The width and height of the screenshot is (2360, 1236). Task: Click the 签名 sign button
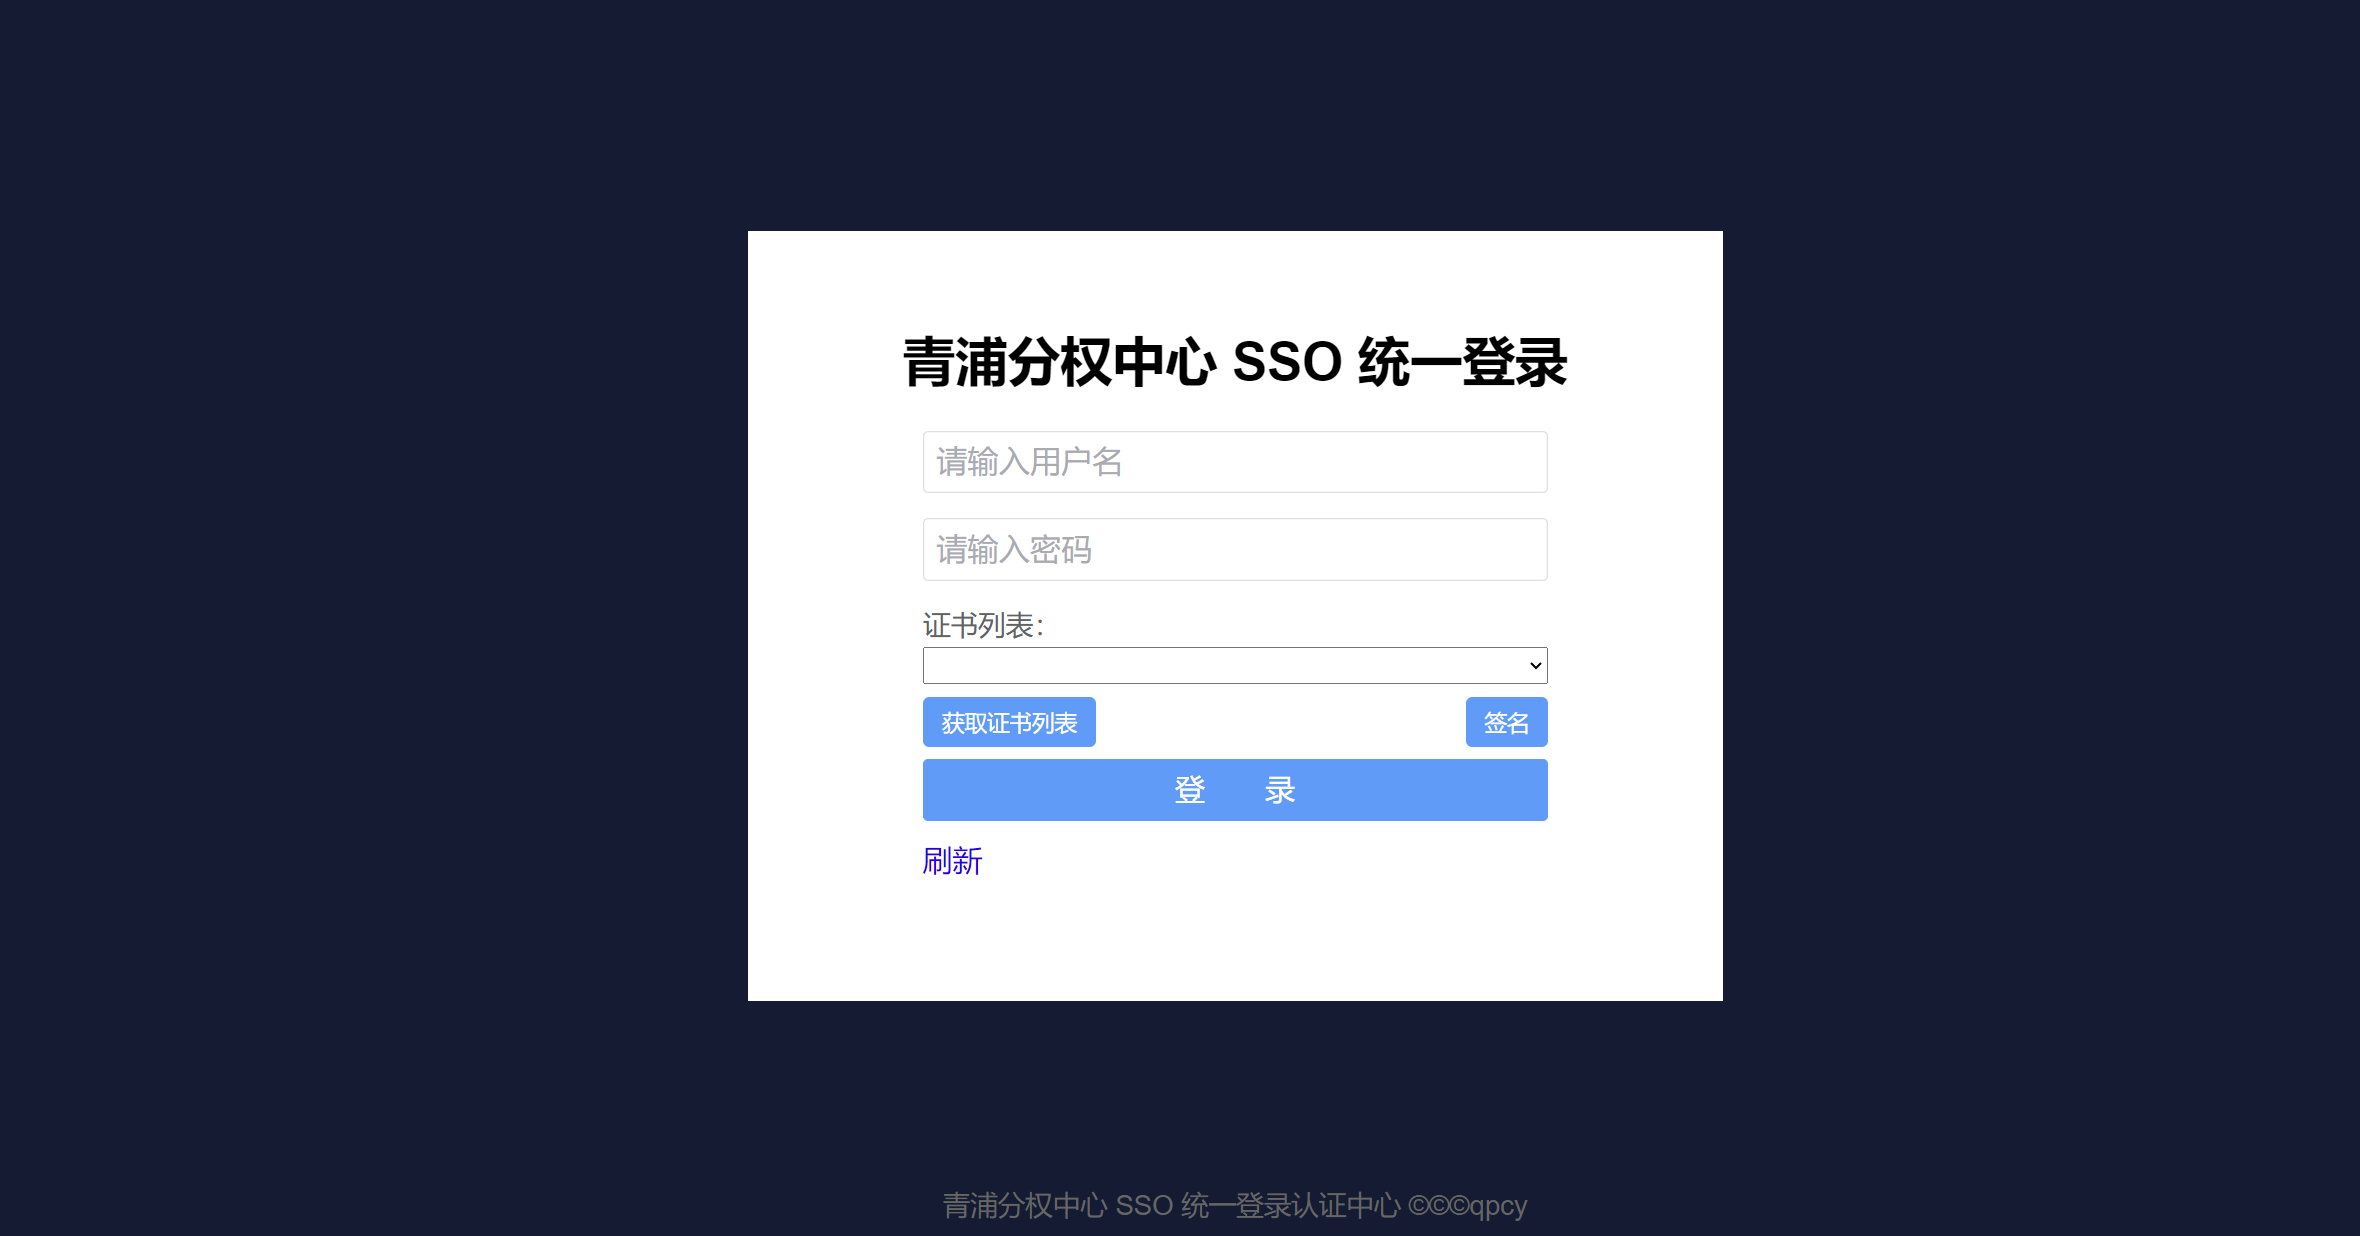(x=1506, y=722)
